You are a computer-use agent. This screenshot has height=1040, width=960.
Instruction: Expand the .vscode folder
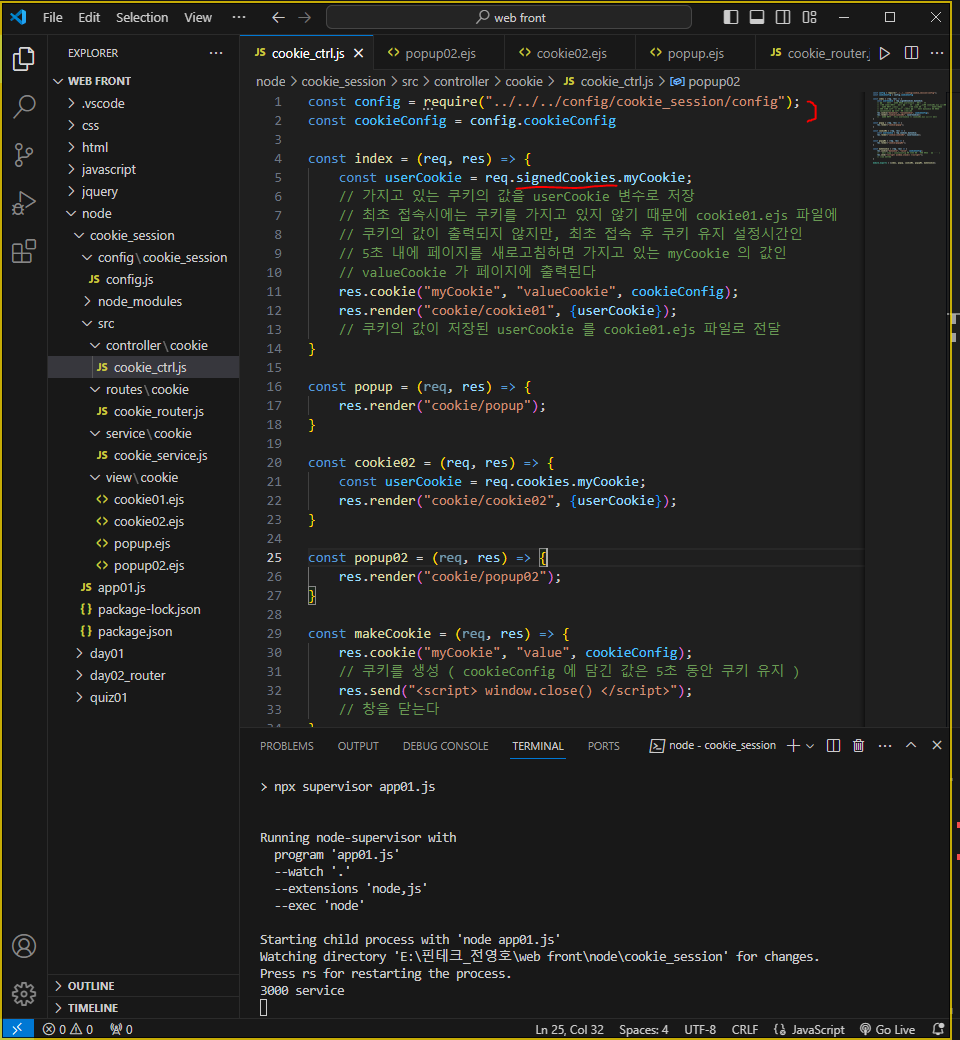[144, 103]
